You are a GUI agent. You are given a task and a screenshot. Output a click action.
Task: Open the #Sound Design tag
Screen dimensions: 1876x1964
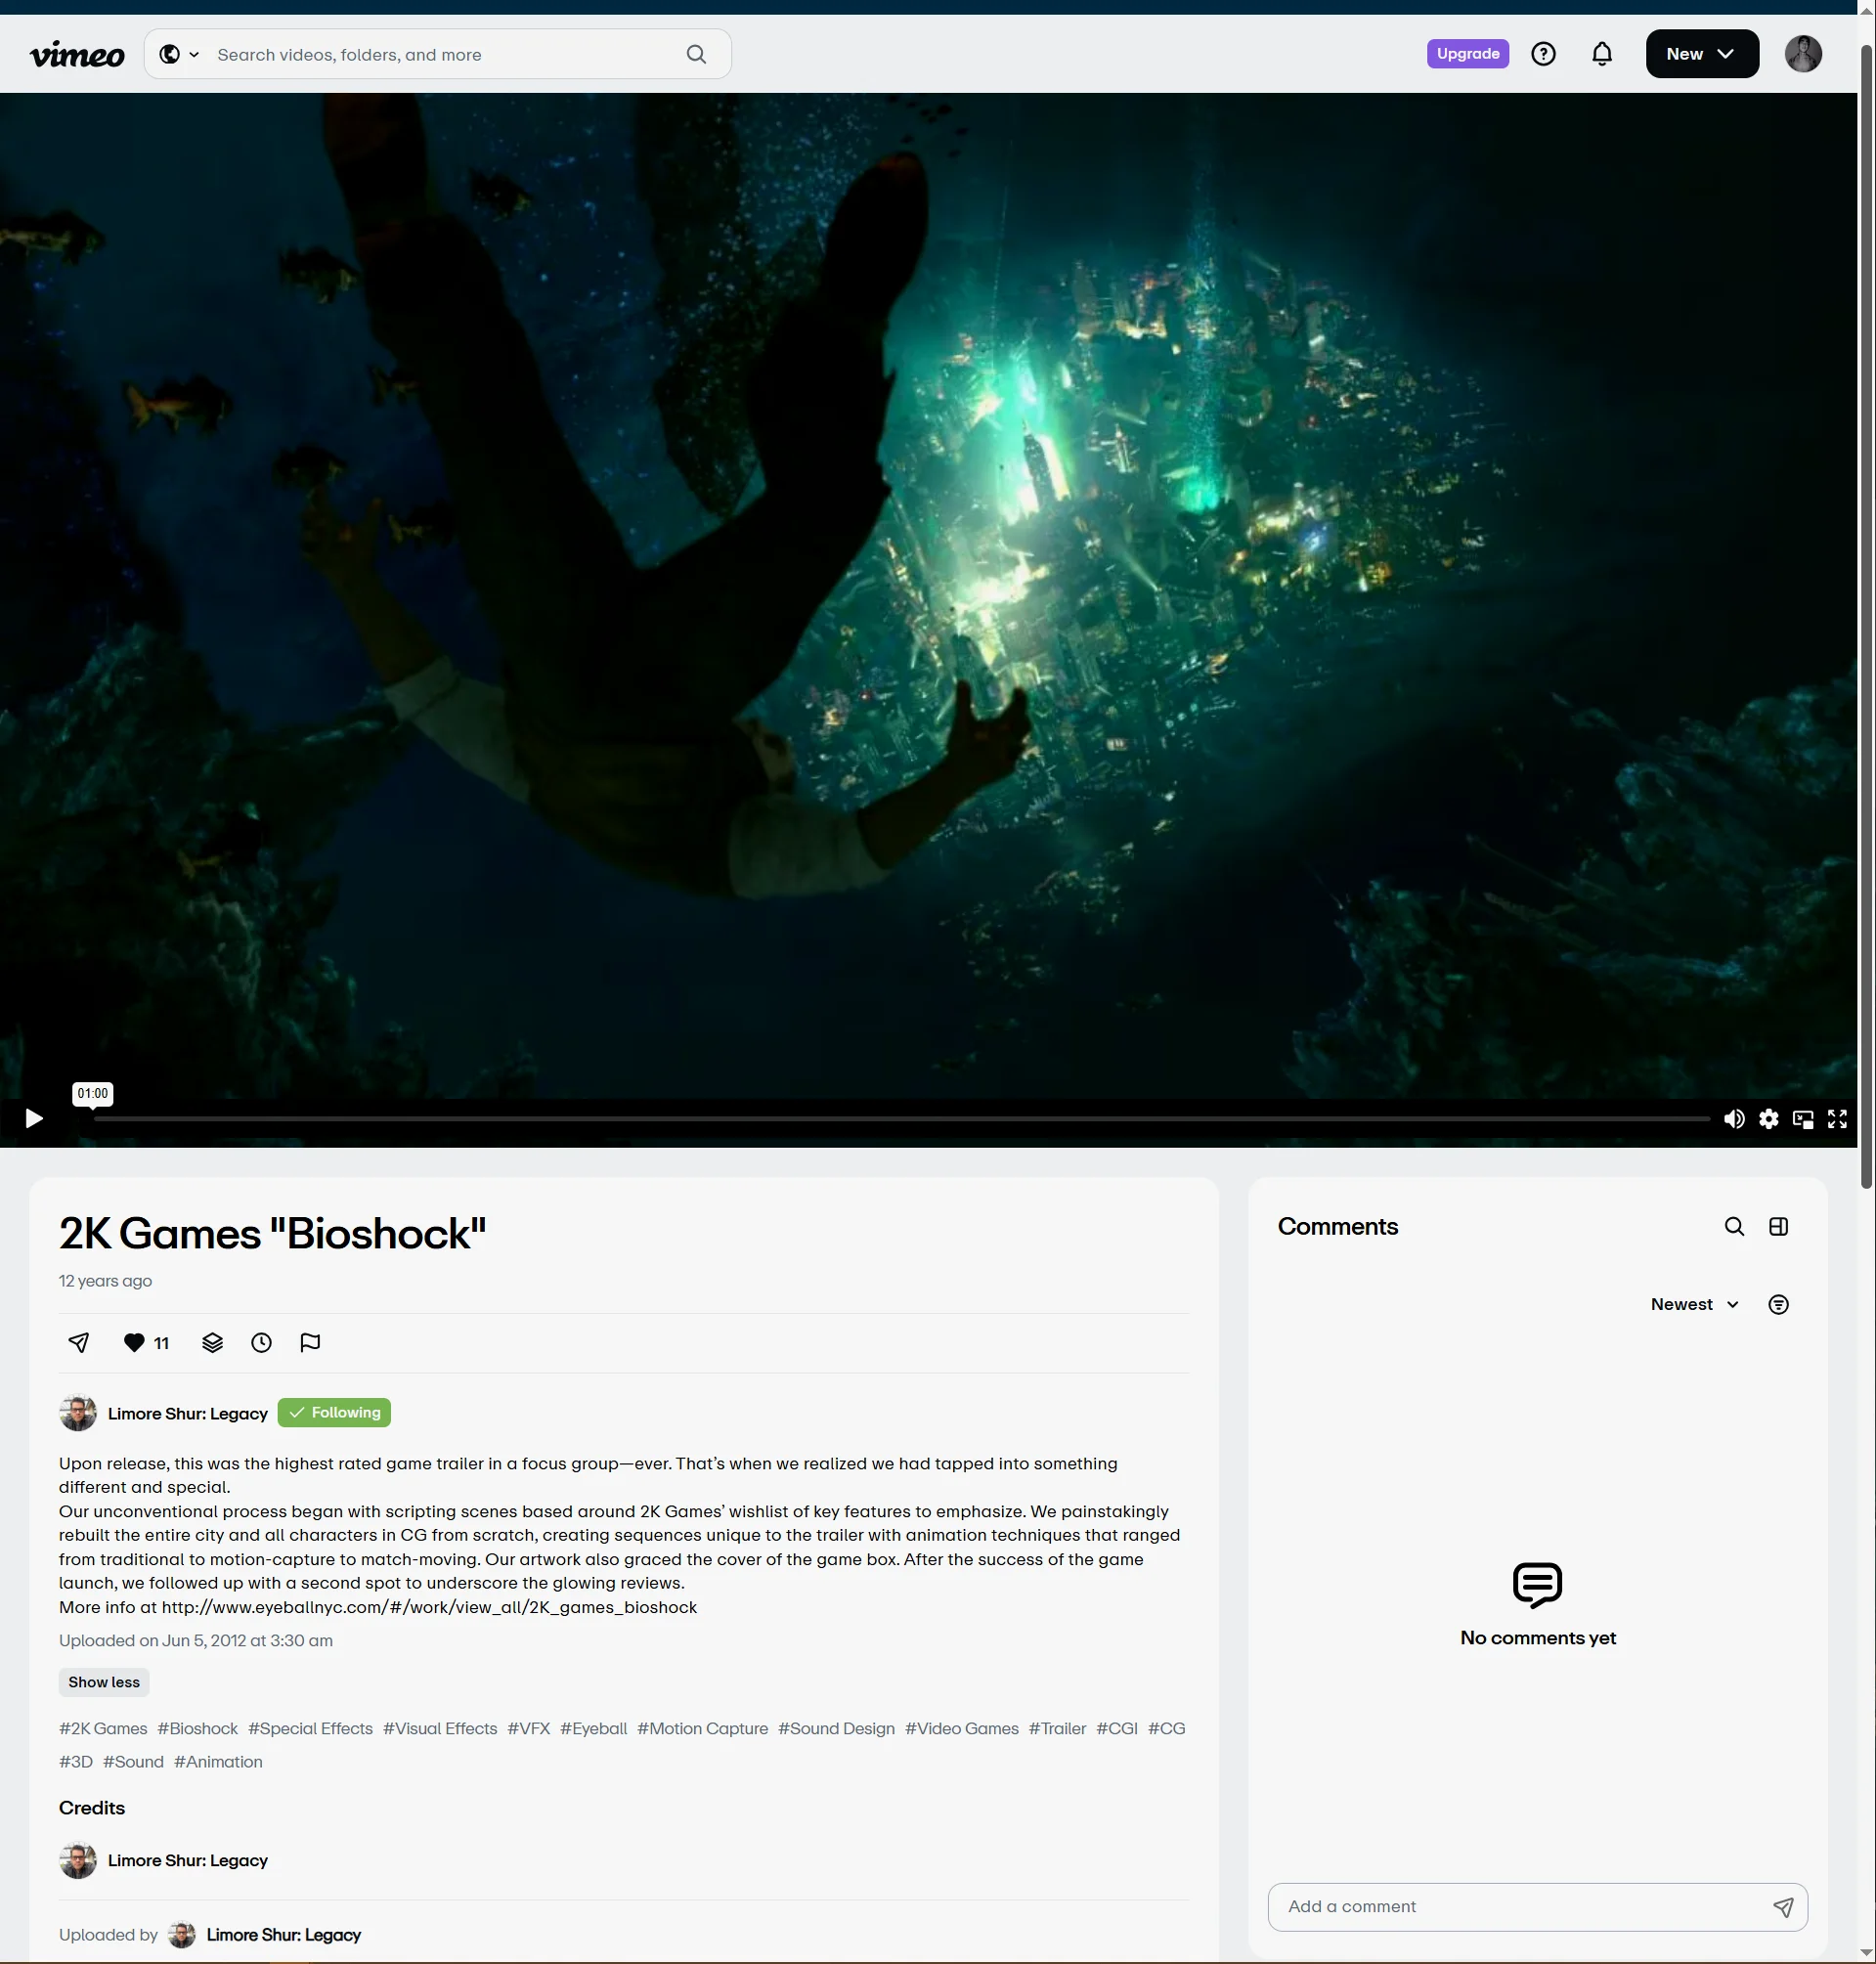point(837,1728)
